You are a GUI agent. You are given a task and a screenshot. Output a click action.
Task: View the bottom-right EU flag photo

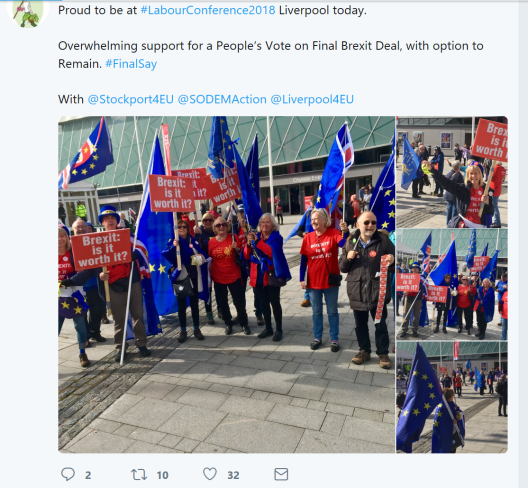coord(452,397)
